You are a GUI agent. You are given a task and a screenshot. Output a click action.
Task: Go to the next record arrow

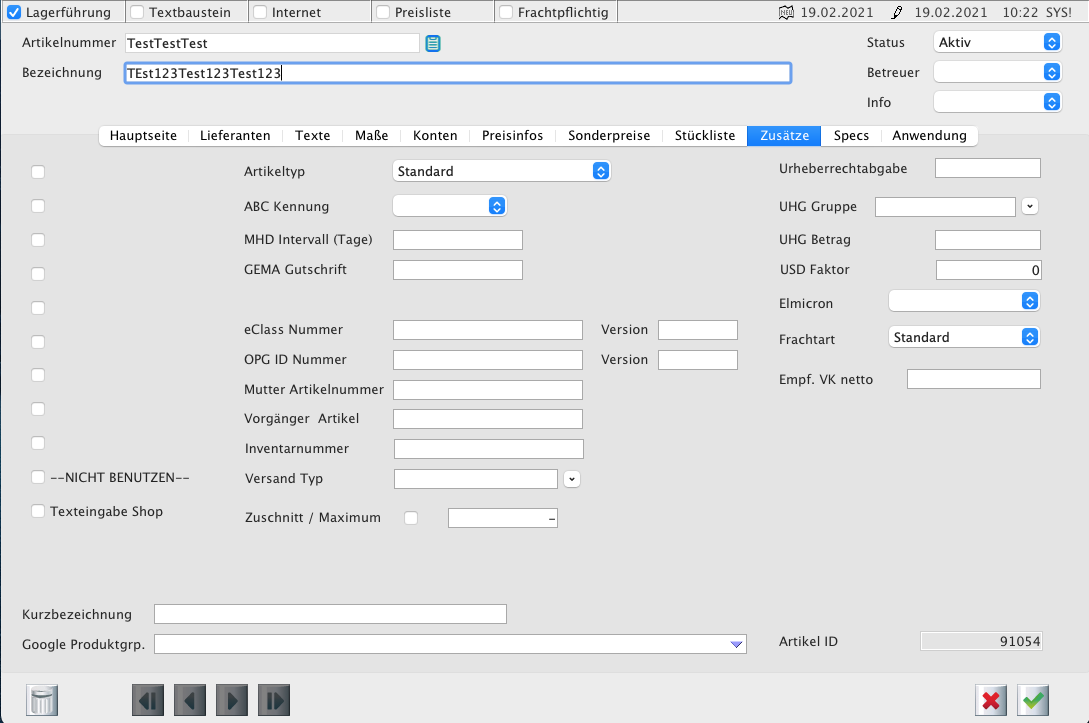tap(232, 700)
